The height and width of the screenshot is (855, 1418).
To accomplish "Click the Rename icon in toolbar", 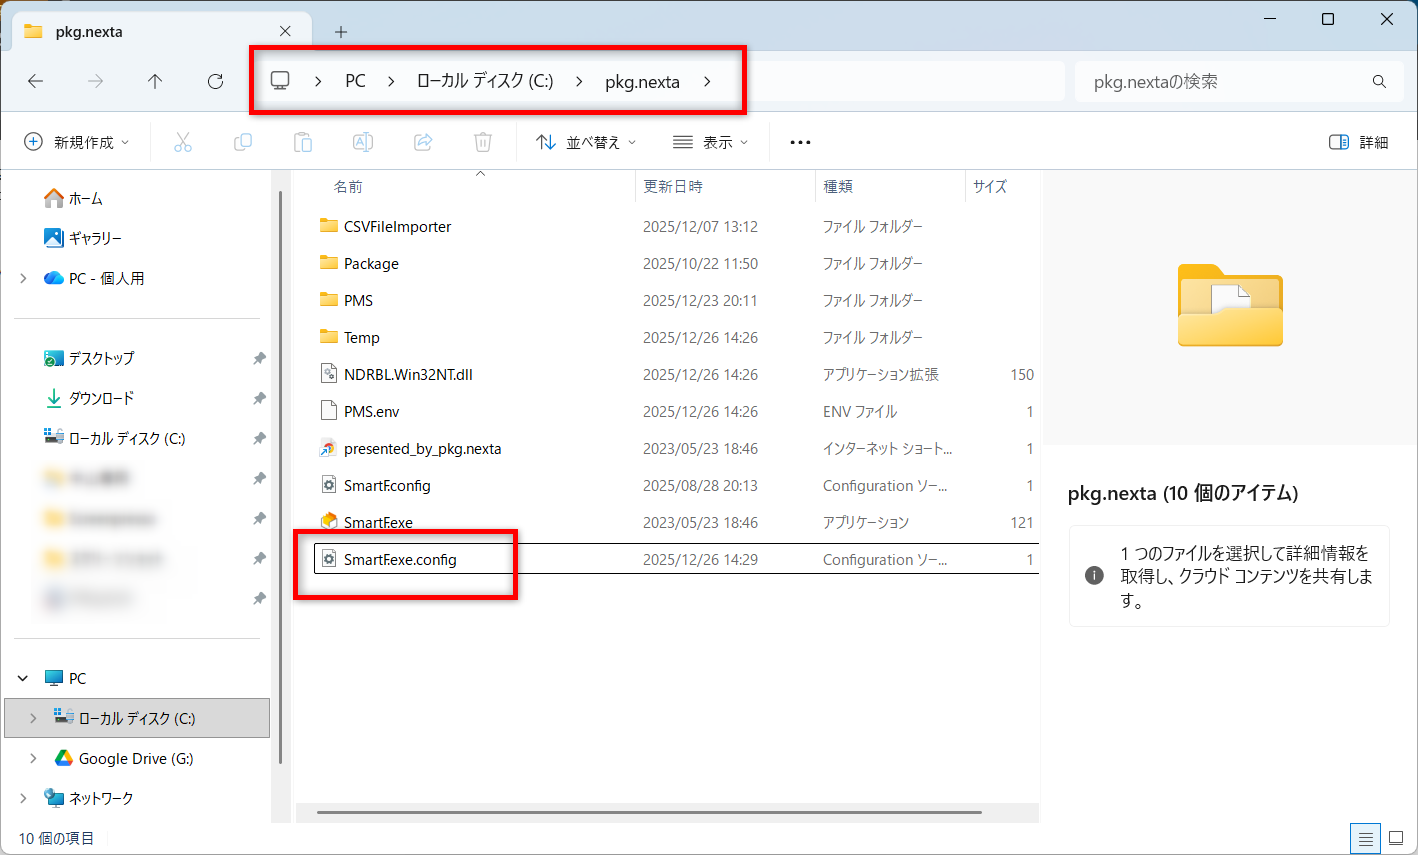I will 363,142.
